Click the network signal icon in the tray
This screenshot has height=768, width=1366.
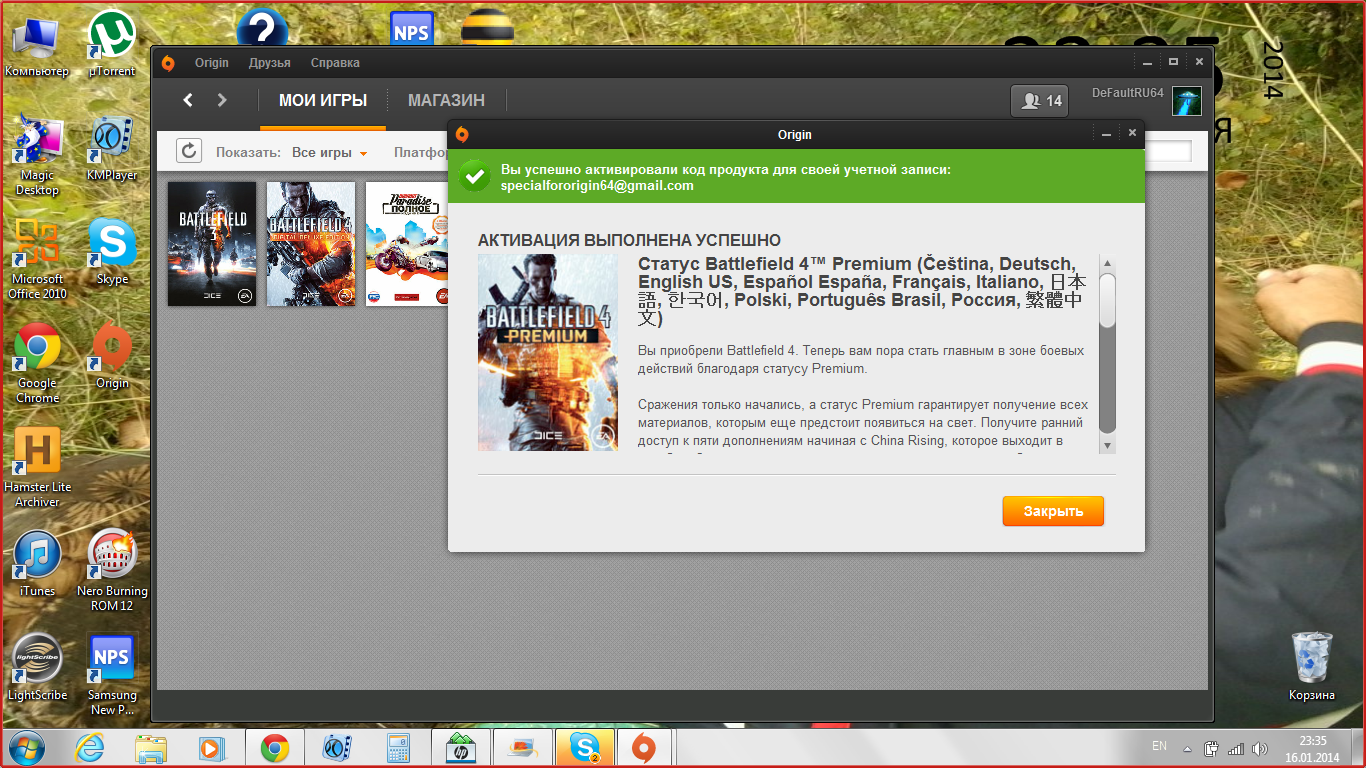click(1235, 748)
